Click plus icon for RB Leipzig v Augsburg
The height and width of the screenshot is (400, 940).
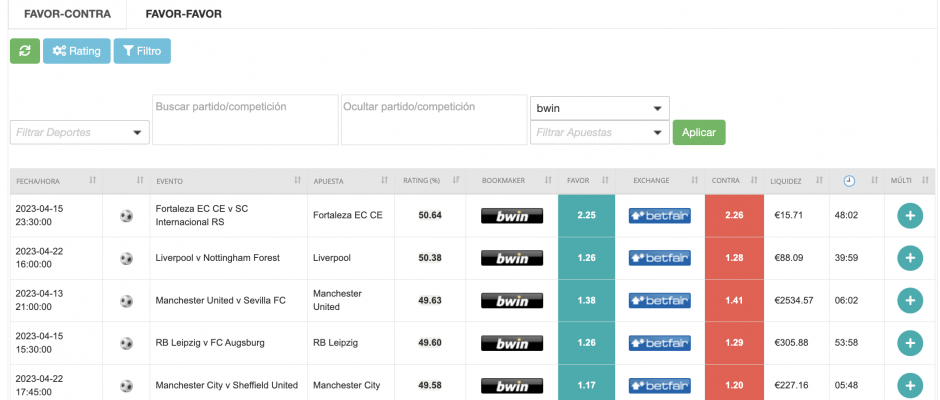(x=909, y=343)
